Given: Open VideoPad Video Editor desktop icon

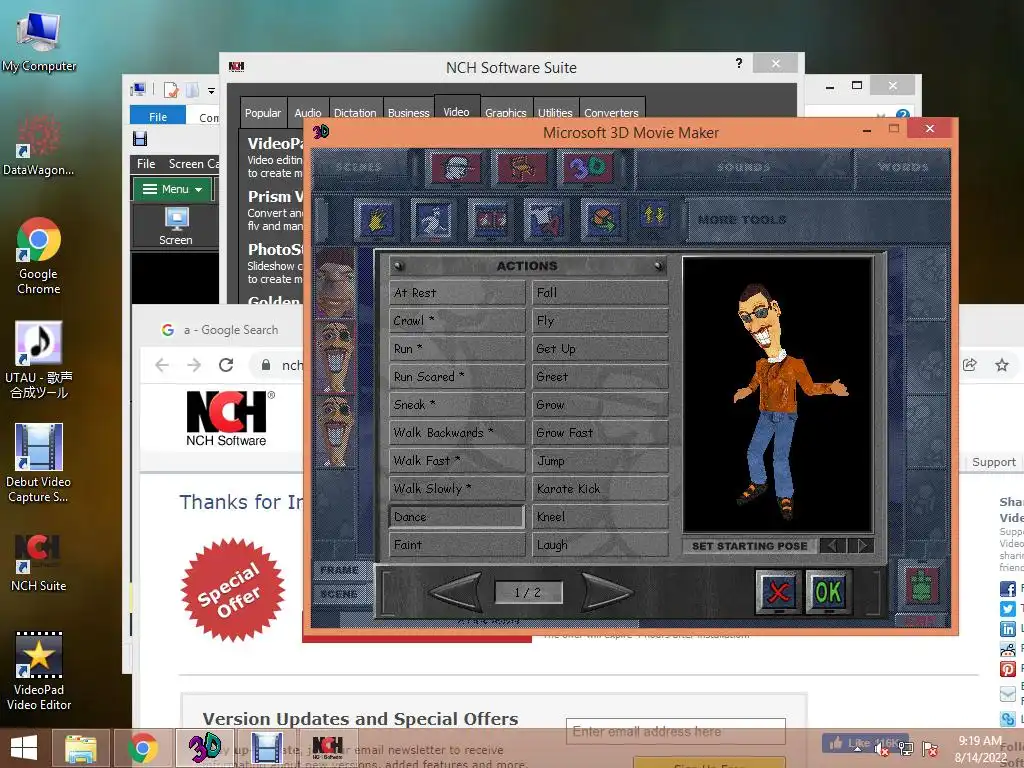Looking at the screenshot, I should tap(39, 671).
